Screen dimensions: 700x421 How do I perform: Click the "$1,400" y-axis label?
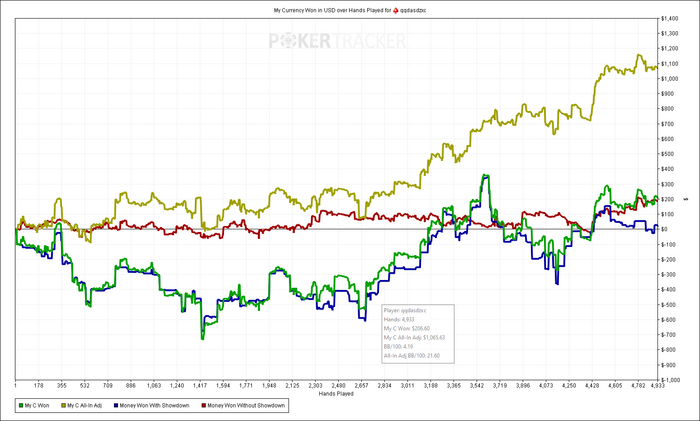pyautogui.click(x=670, y=19)
